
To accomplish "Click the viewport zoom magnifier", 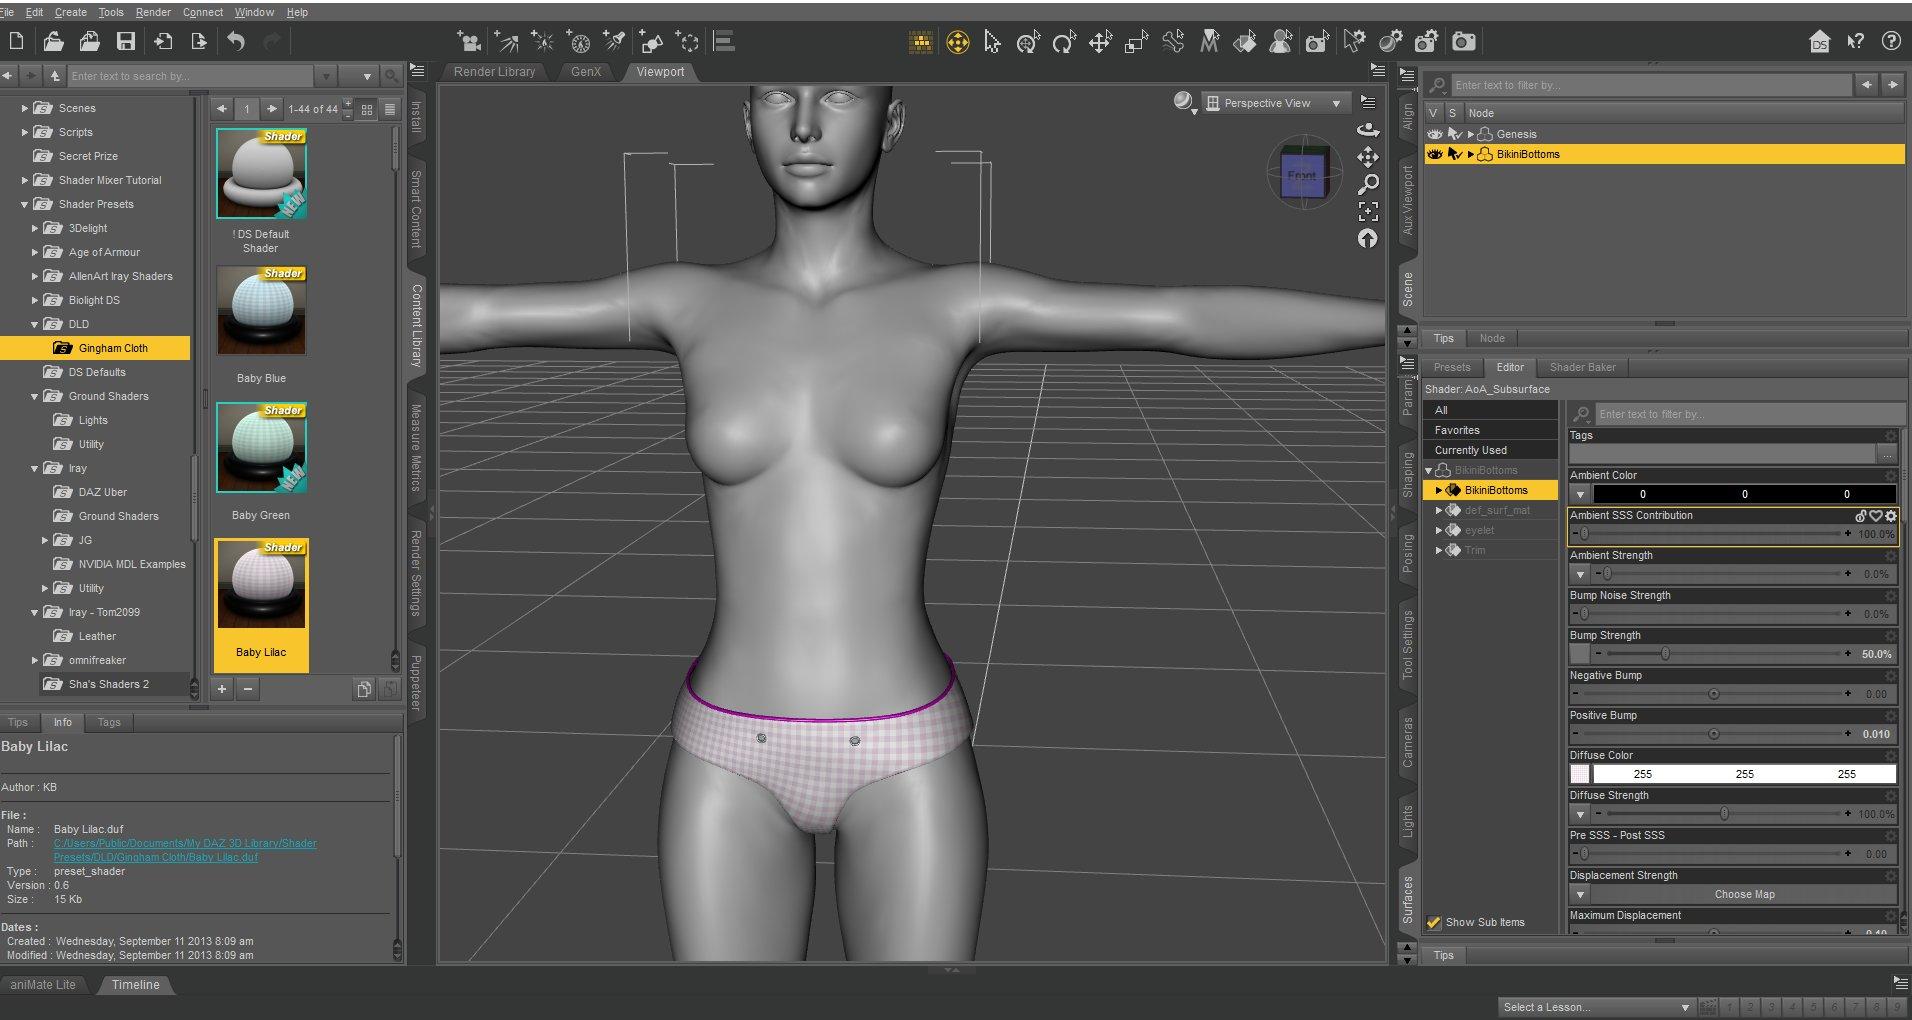I will pyautogui.click(x=1367, y=184).
